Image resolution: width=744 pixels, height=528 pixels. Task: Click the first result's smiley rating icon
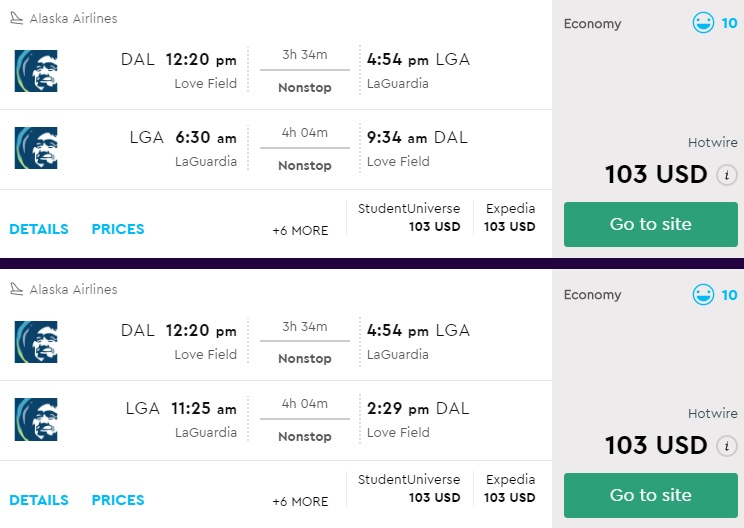704,23
